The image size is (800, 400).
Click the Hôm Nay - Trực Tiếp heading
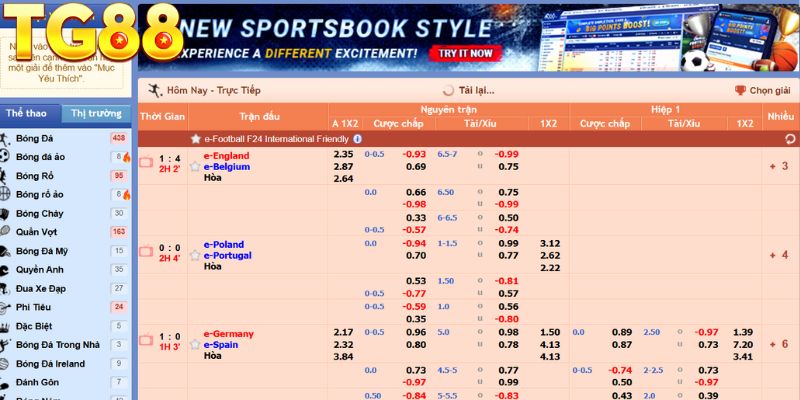(x=213, y=90)
